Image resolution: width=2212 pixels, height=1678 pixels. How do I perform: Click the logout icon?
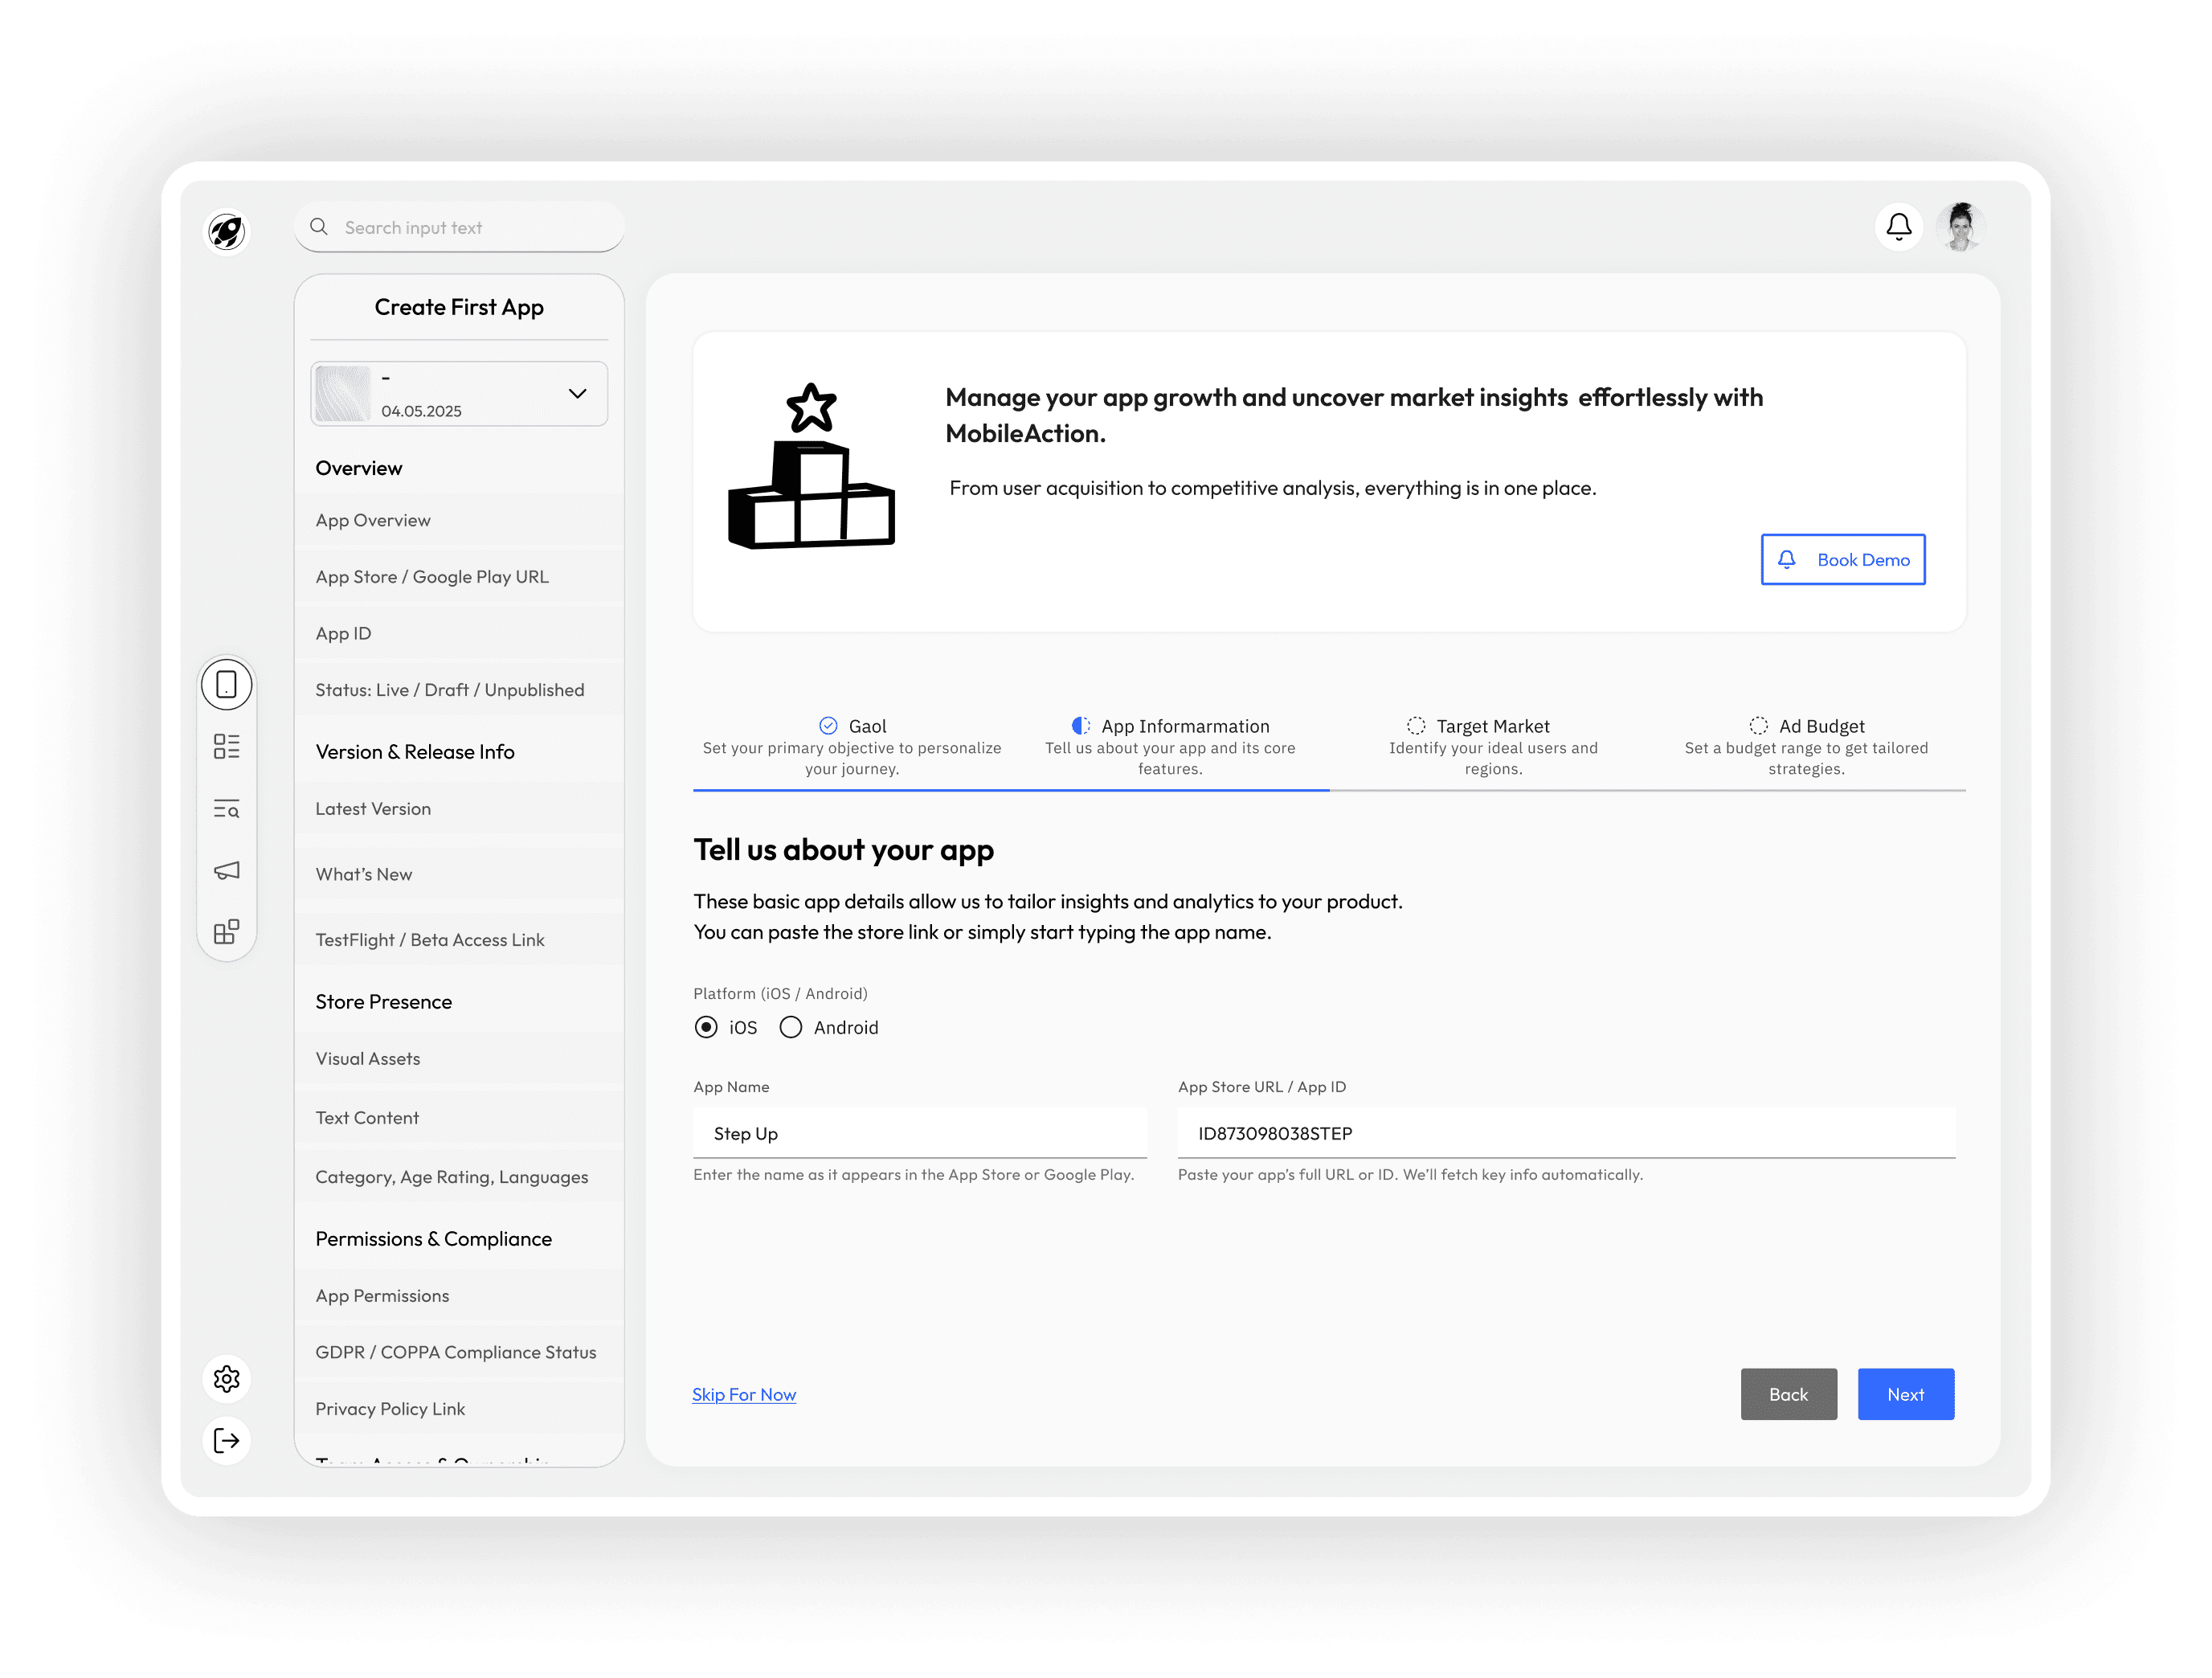tap(227, 1440)
